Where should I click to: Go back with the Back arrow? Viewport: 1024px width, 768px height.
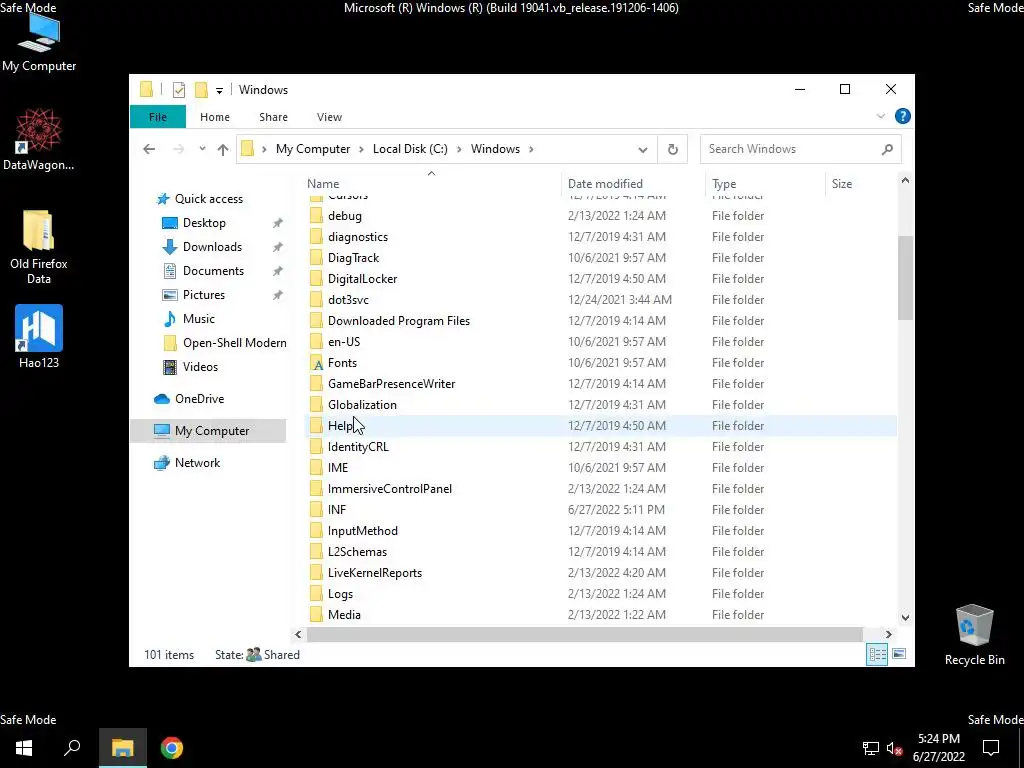(x=149, y=149)
